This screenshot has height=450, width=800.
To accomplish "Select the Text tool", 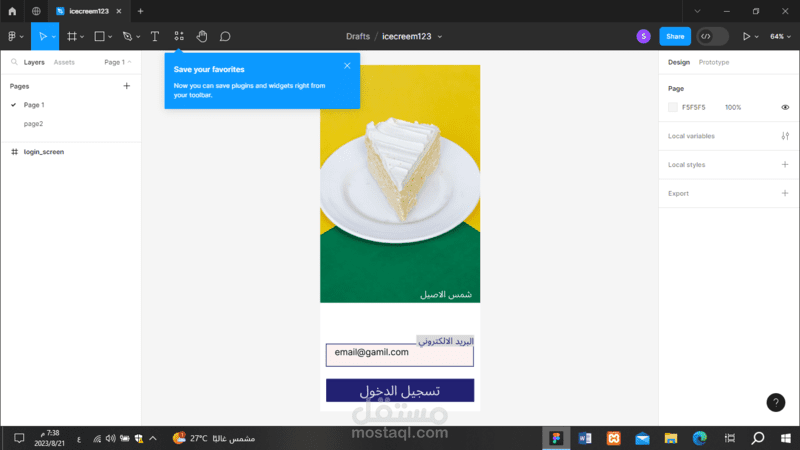I will pos(155,36).
